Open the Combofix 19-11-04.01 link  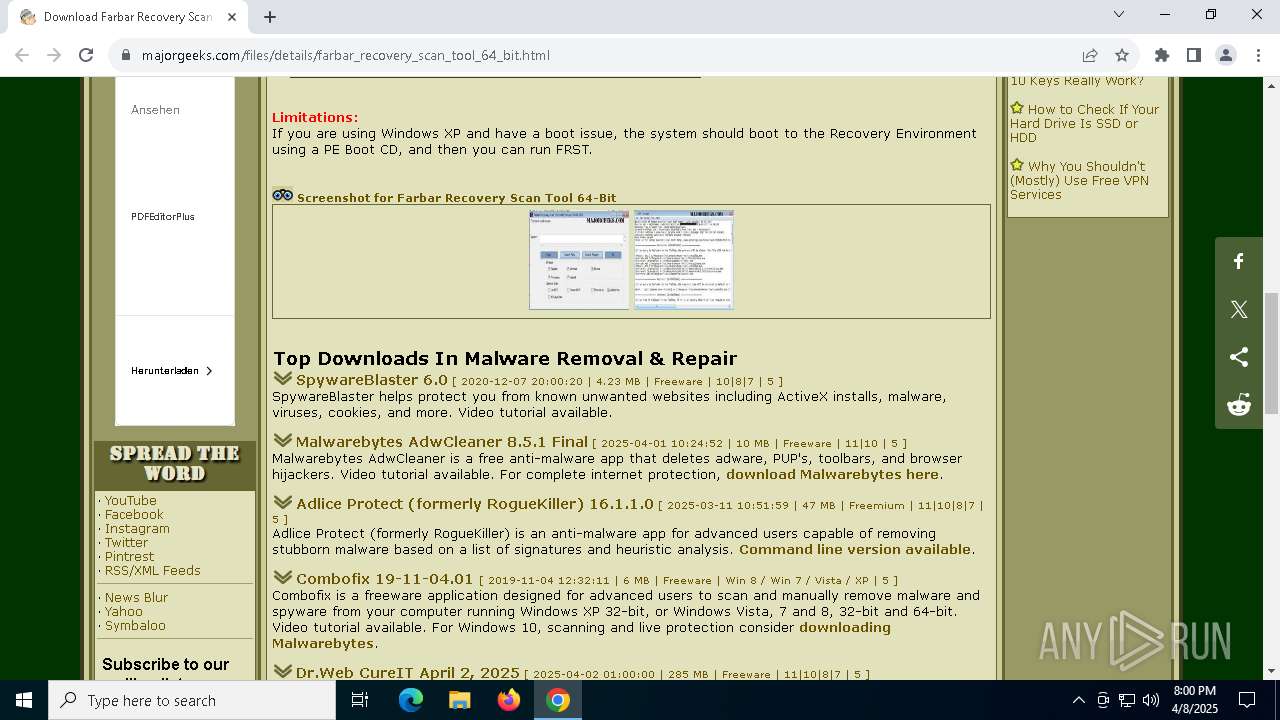(x=384, y=579)
